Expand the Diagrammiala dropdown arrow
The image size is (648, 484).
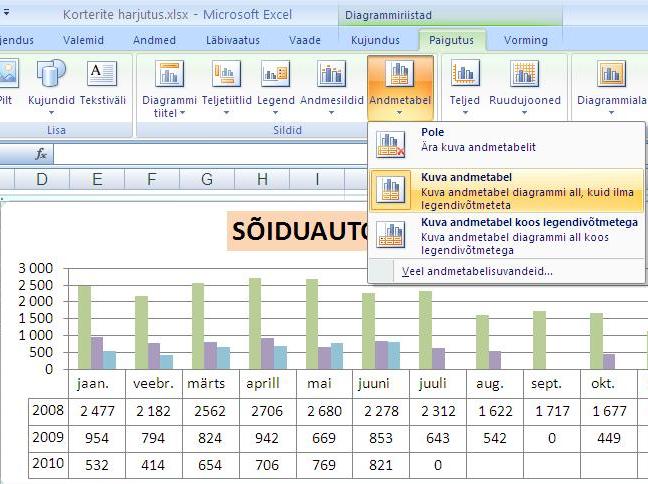point(611,112)
